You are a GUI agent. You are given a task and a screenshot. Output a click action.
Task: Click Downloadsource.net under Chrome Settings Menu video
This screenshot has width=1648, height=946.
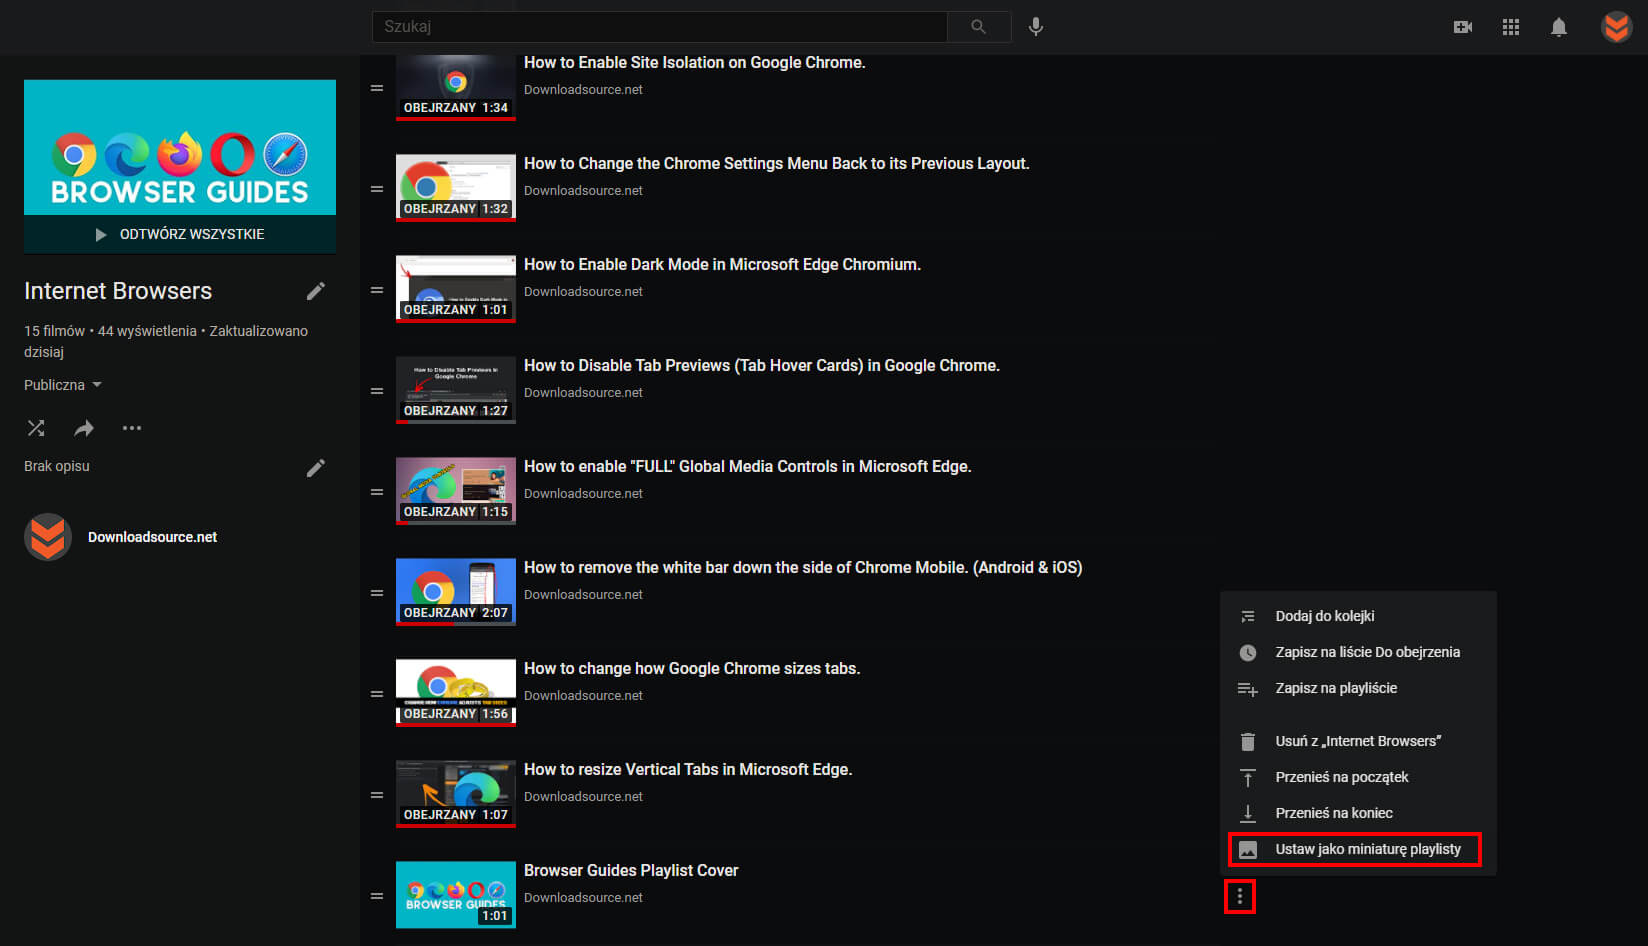(583, 190)
